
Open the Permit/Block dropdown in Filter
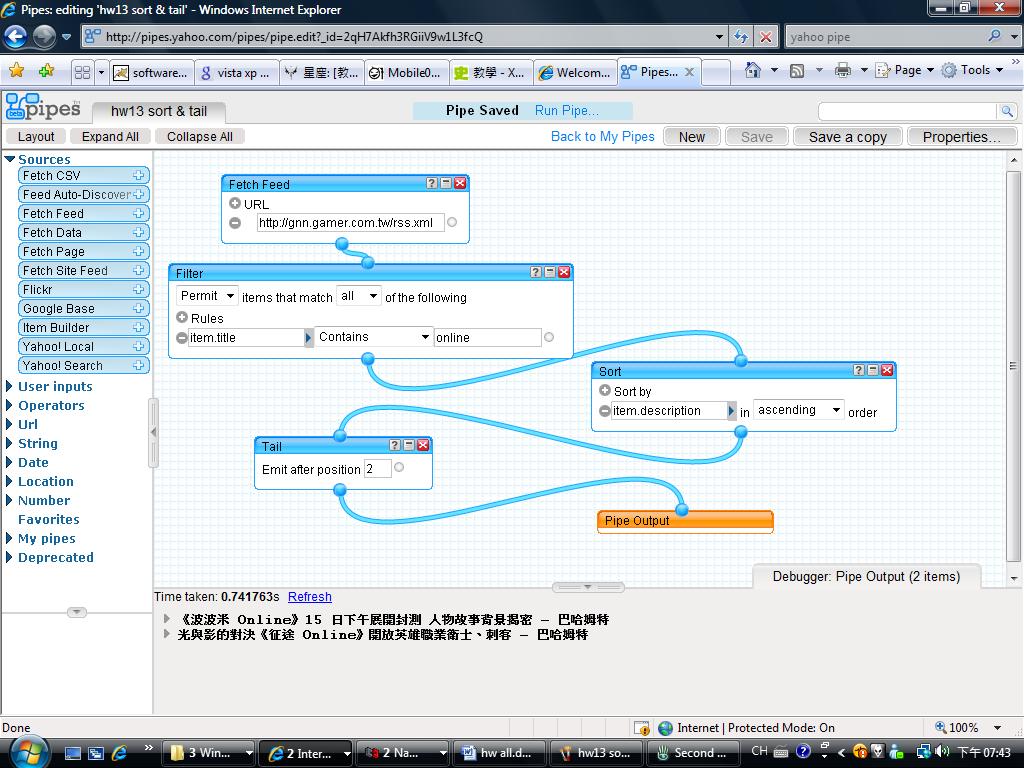[x=207, y=296]
